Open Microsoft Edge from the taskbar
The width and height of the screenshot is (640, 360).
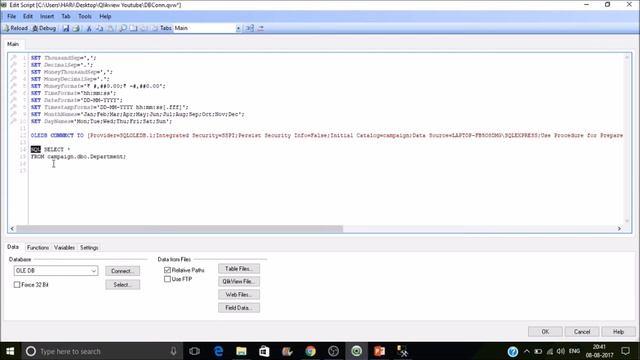pyautogui.click(x=218, y=351)
